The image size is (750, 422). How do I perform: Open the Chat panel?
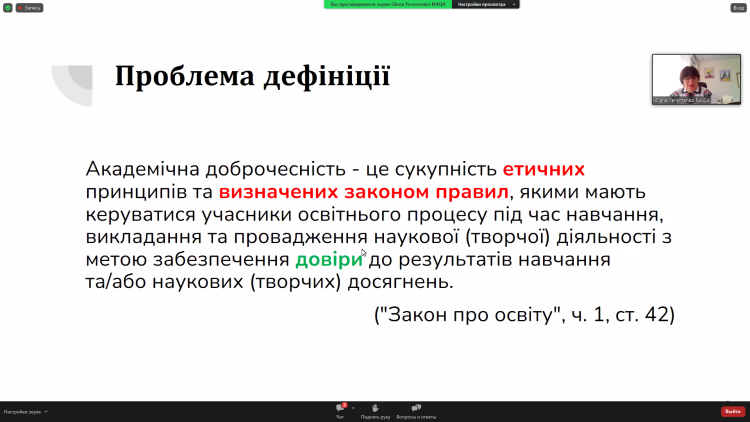point(340,409)
